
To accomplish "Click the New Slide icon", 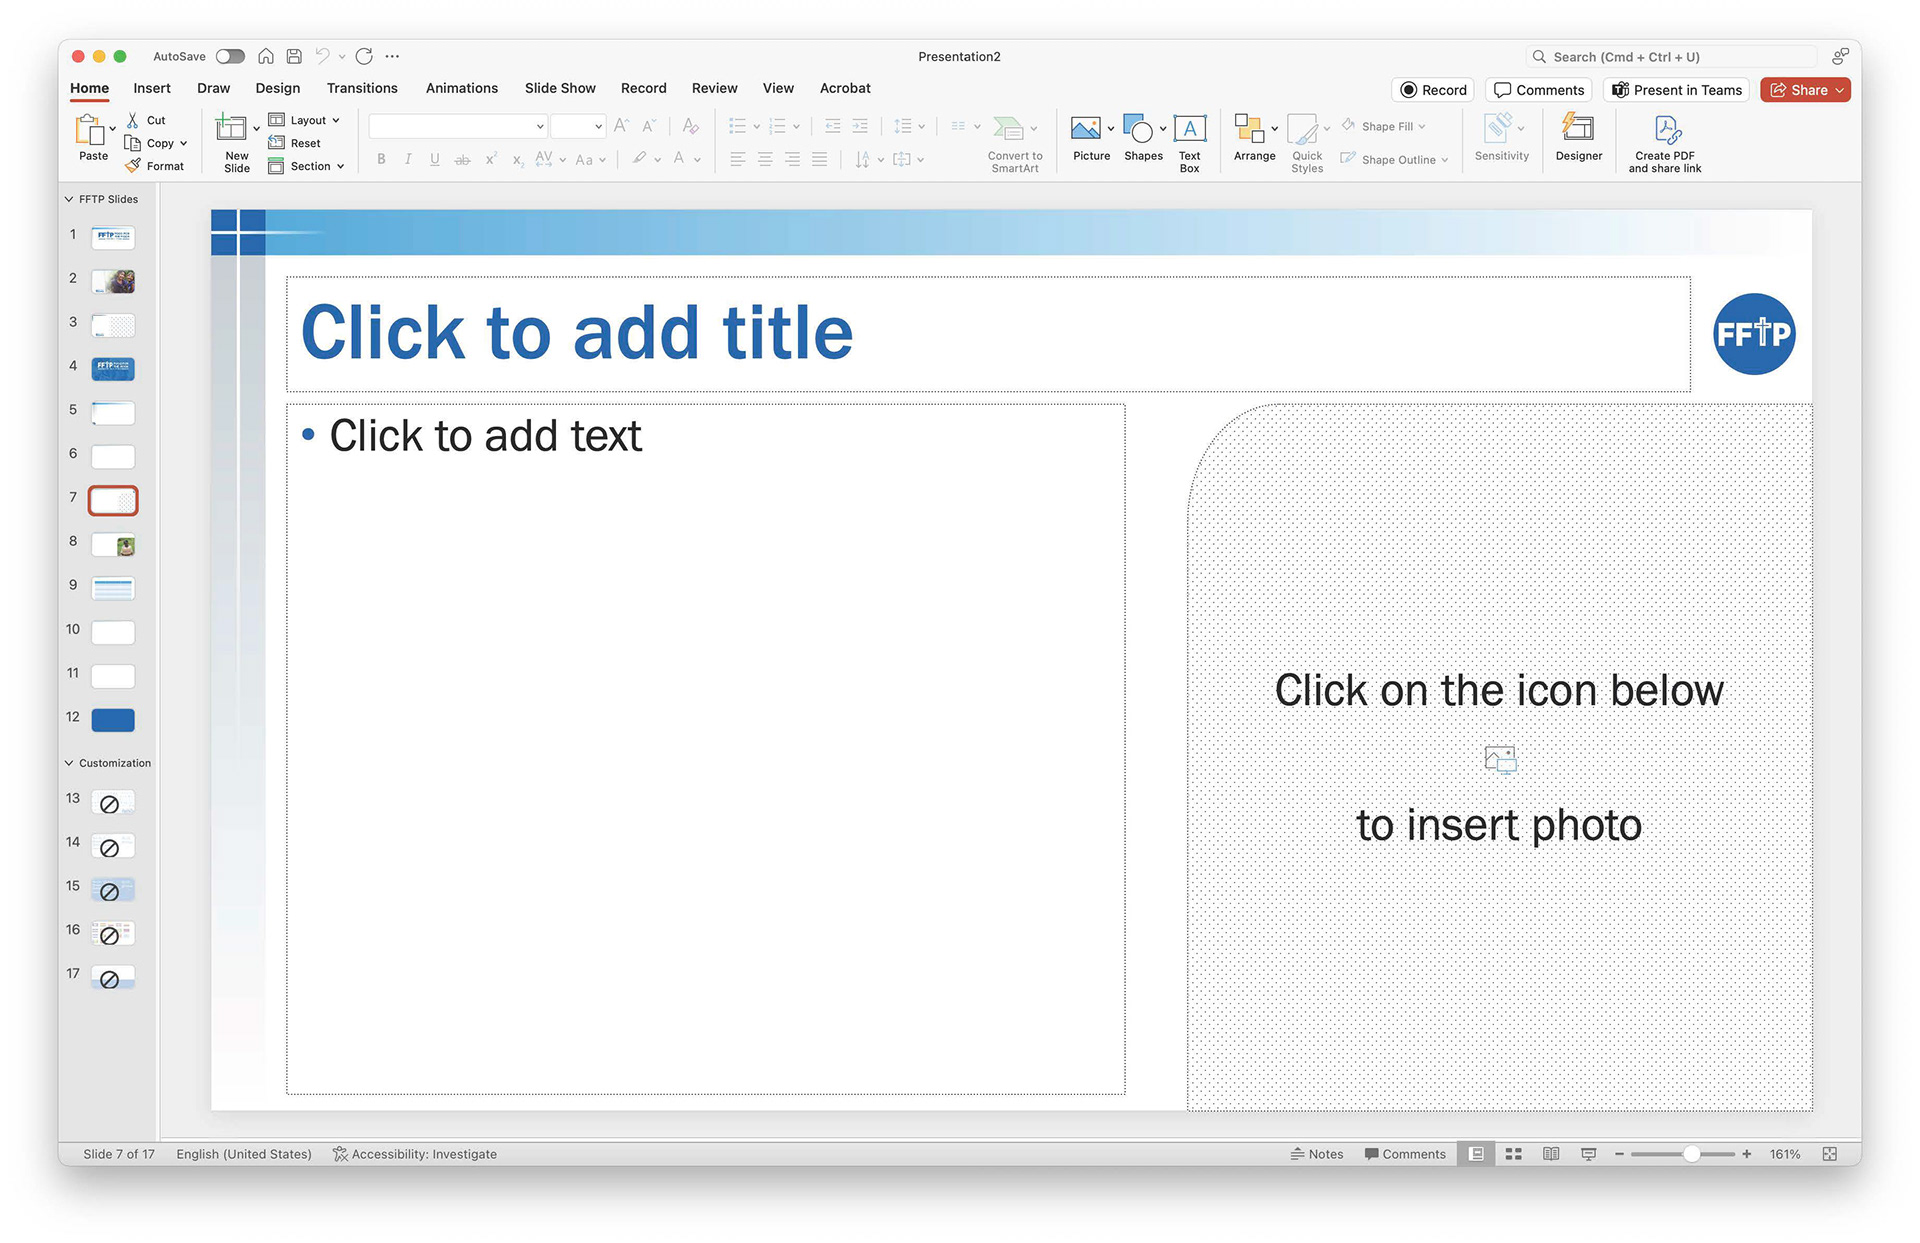I will click(x=231, y=128).
